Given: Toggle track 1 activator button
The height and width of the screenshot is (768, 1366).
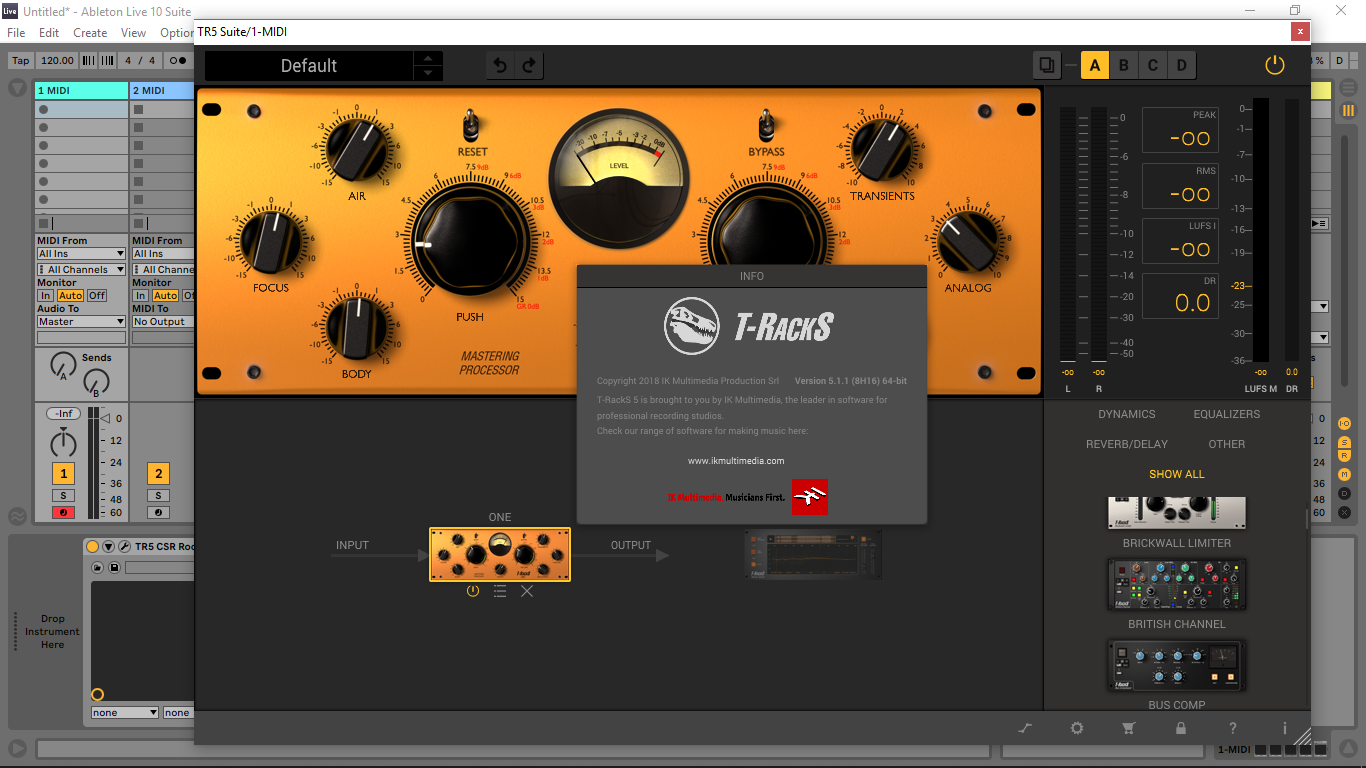Looking at the screenshot, I should 63,474.
